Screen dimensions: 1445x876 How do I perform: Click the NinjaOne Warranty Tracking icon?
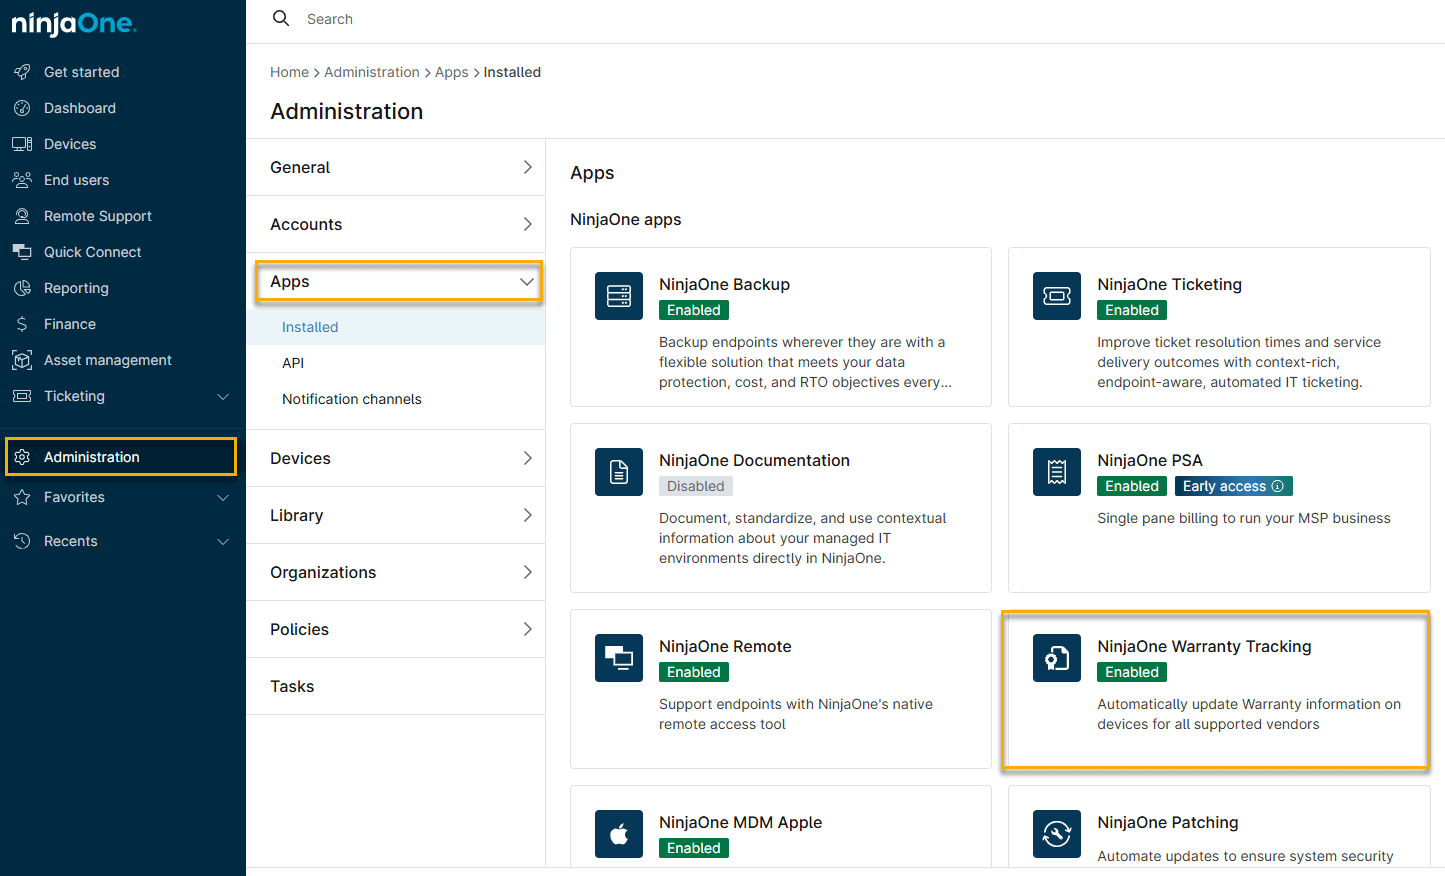(1056, 658)
